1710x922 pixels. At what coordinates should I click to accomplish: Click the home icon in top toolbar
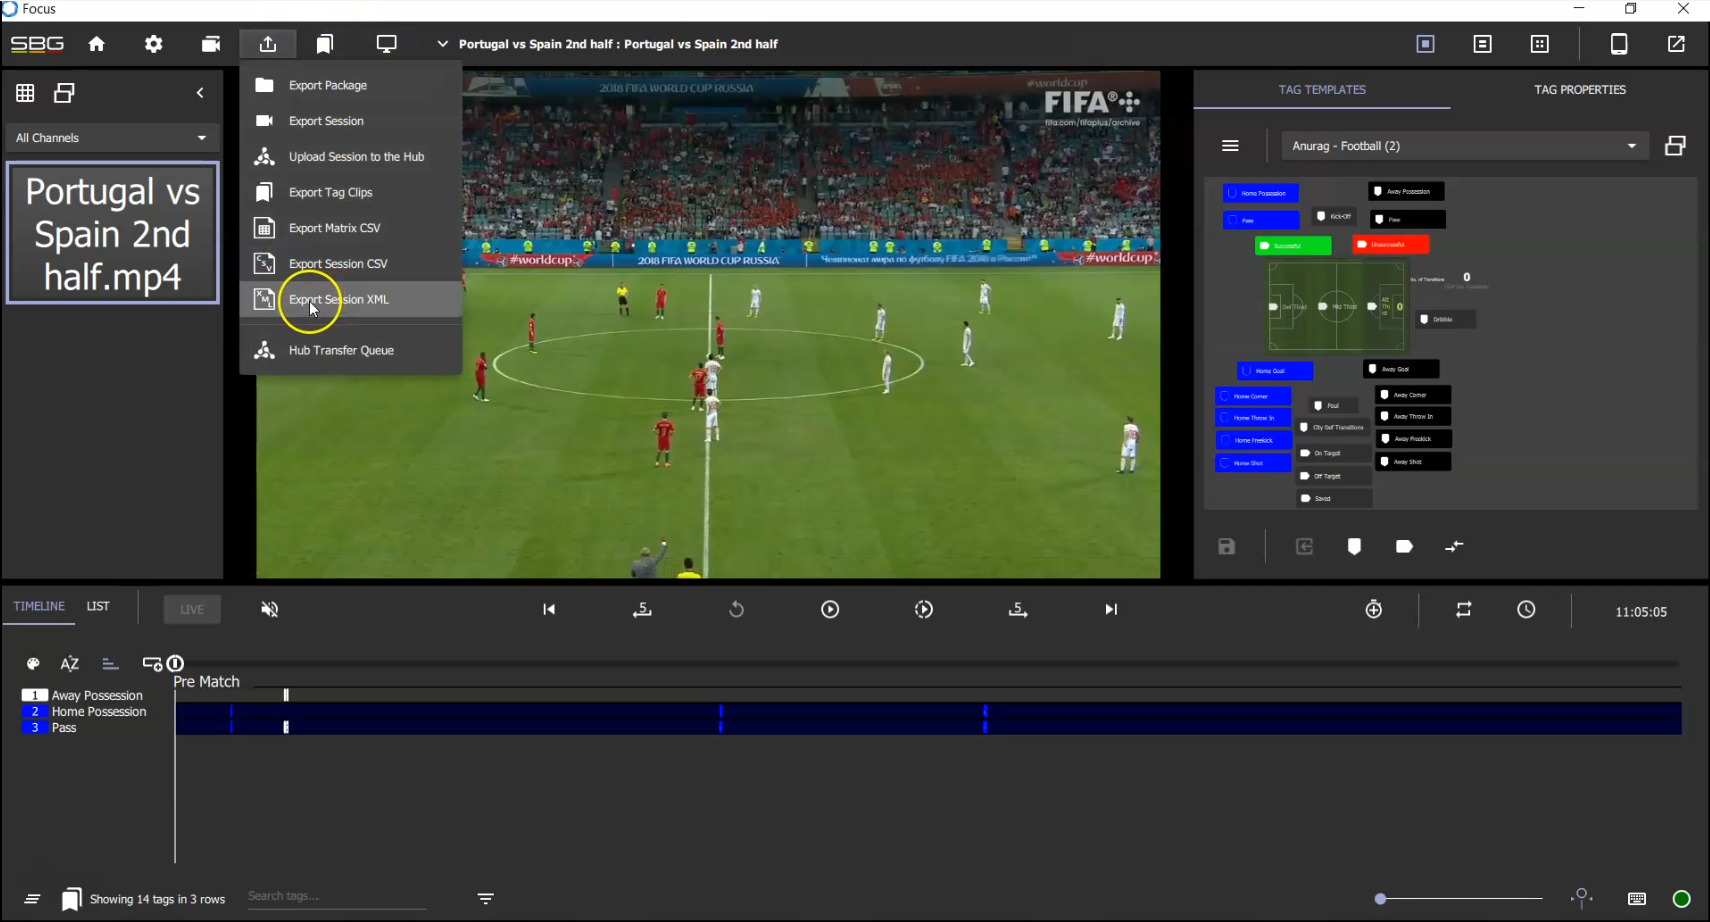click(x=97, y=44)
